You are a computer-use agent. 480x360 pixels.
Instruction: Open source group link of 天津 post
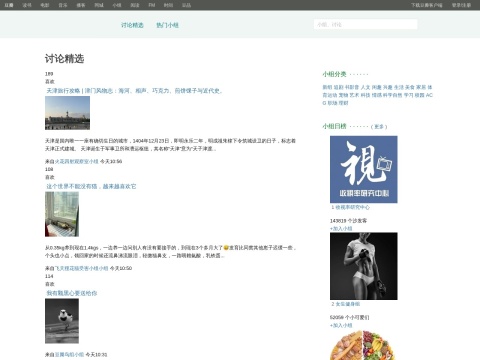coord(77,161)
